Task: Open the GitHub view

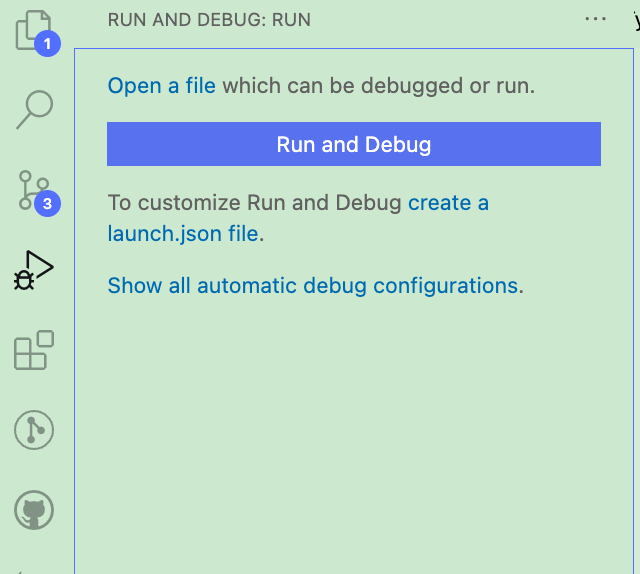Action: click(x=34, y=510)
